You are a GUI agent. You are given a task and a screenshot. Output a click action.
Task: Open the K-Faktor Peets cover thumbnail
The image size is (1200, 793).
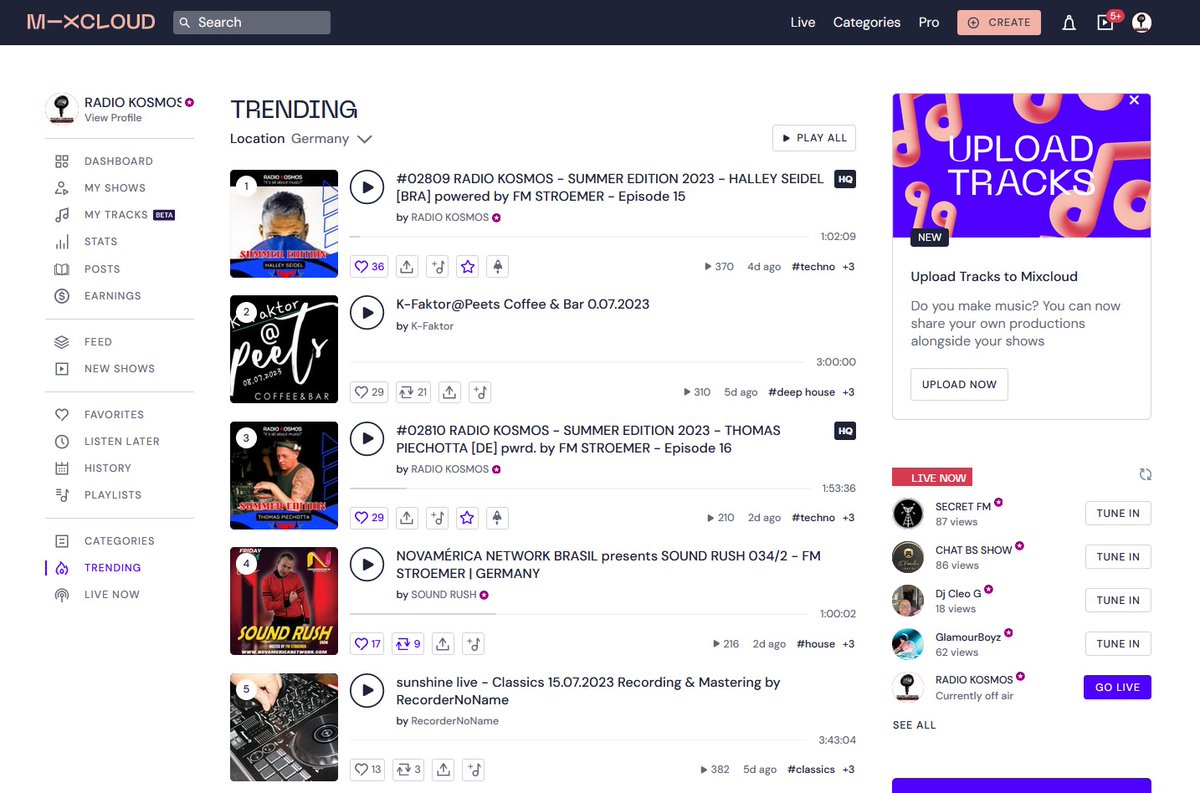click(284, 349)
